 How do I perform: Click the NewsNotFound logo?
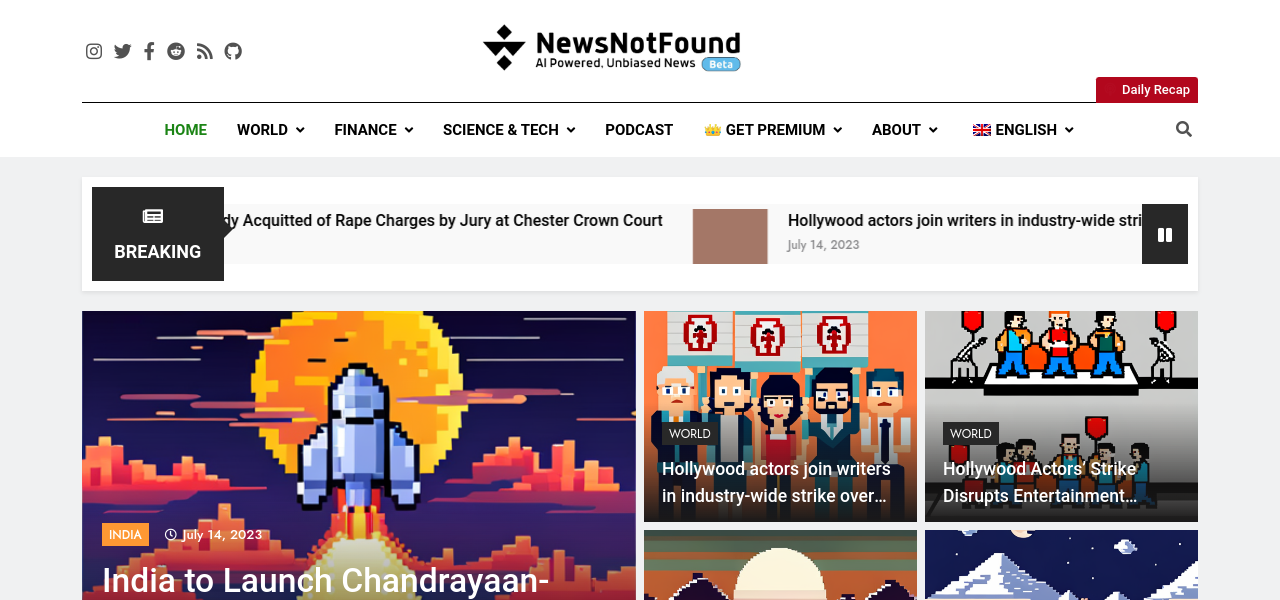coord(612,48)
